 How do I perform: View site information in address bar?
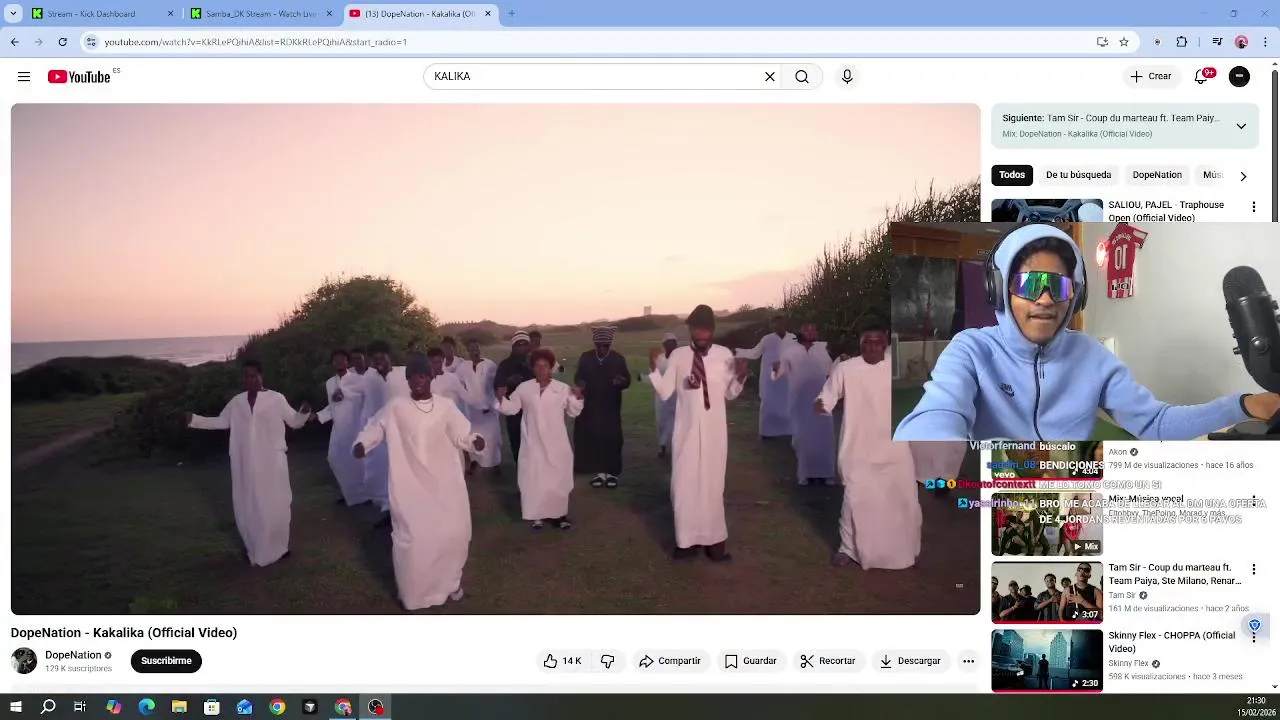(x=91, y=42)
